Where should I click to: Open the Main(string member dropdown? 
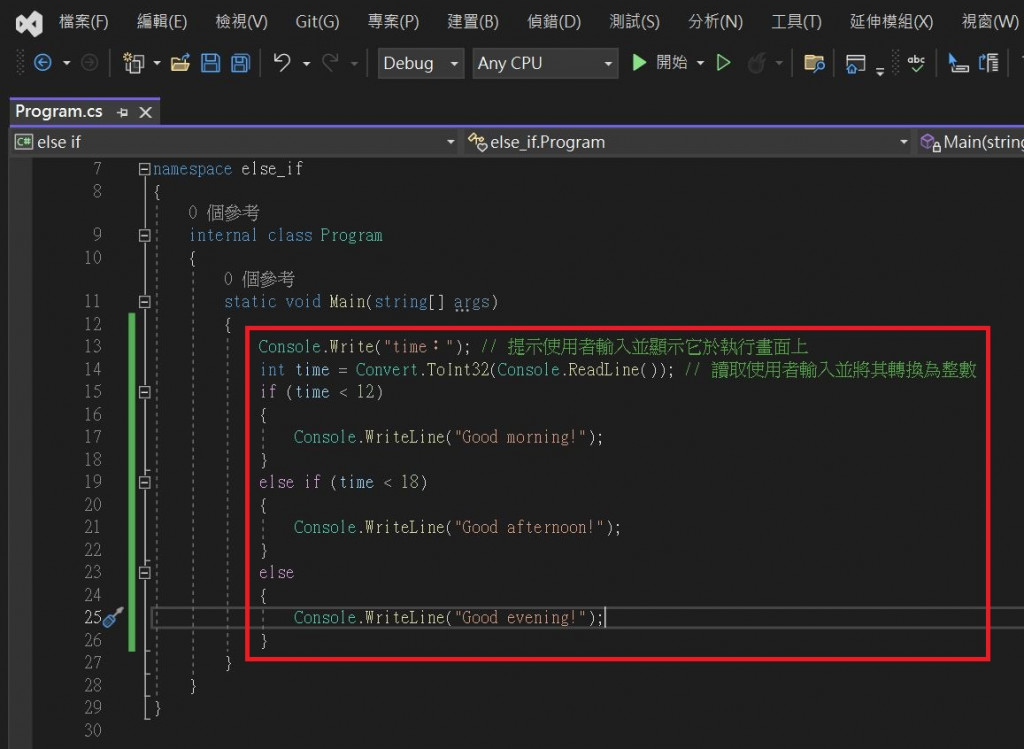click(x=969, y=142)
